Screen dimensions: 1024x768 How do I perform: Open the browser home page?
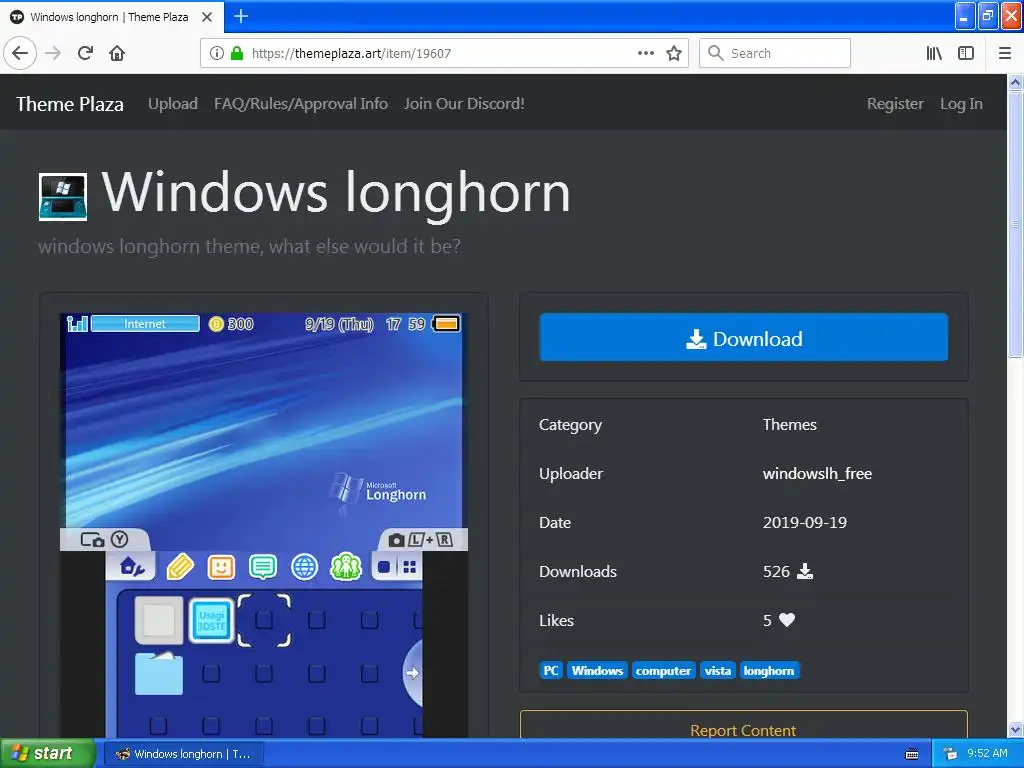tap(117, 54)
